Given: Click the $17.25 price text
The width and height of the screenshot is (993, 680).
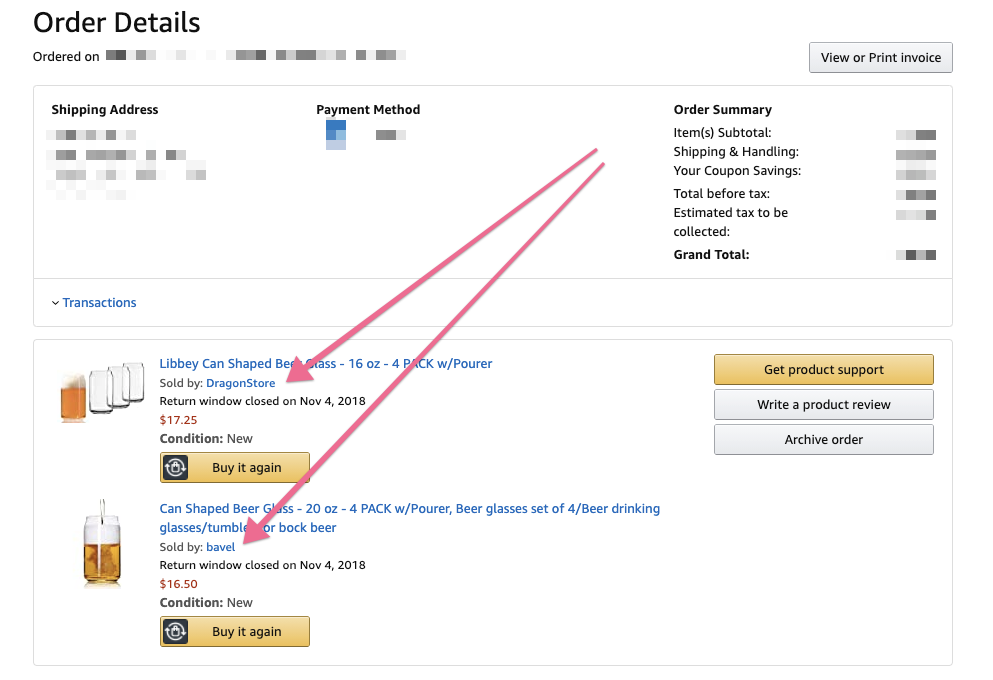Looking at the screenshot, I should 179,420.
